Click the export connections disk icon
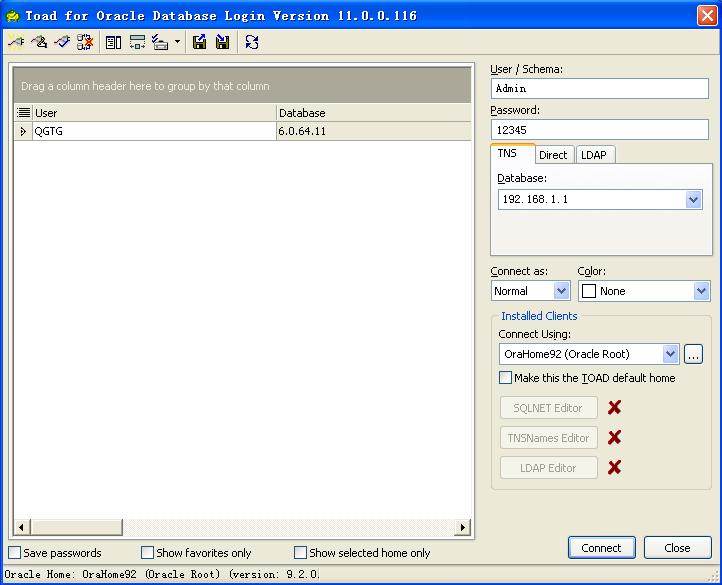 tap(200, 42)
